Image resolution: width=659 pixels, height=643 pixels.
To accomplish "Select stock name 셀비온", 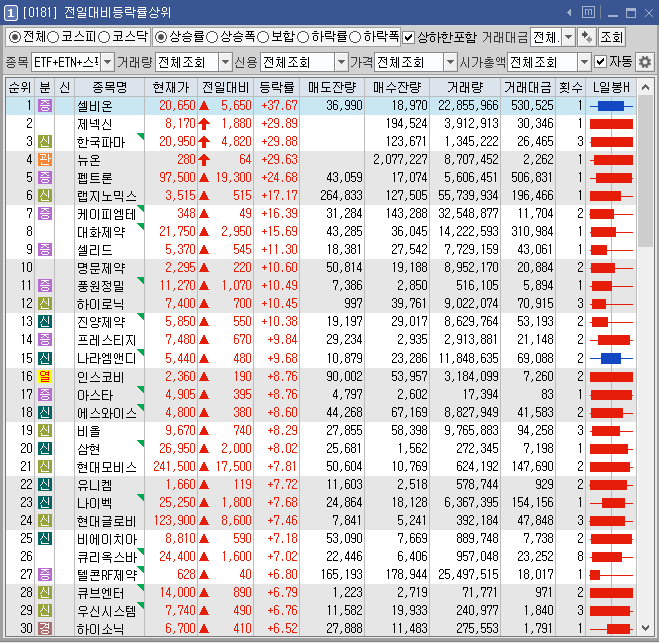I will pyautogui.click(x=95, y=106).
